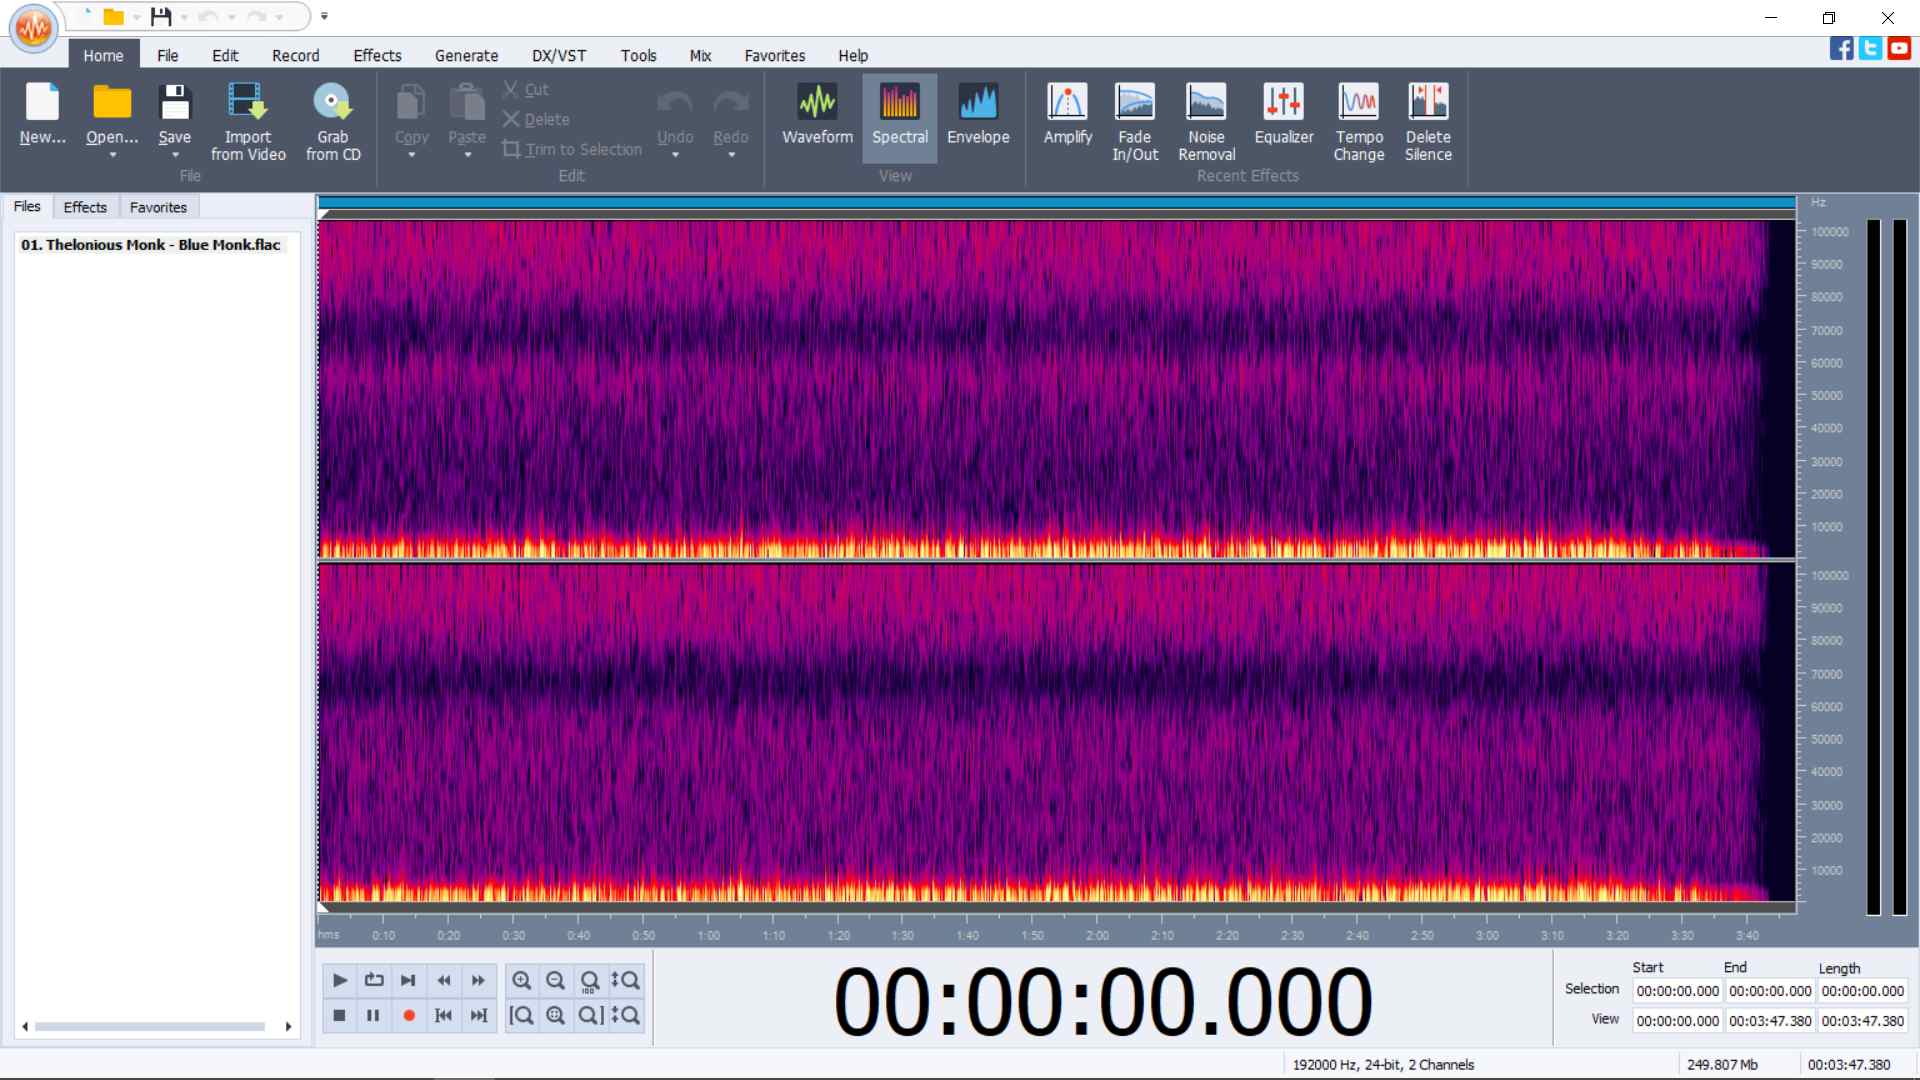Viewport: 1920px width, 1080px height.
Task: Expand the ribbon Save dropdown arrow
Action: point(175,155)
